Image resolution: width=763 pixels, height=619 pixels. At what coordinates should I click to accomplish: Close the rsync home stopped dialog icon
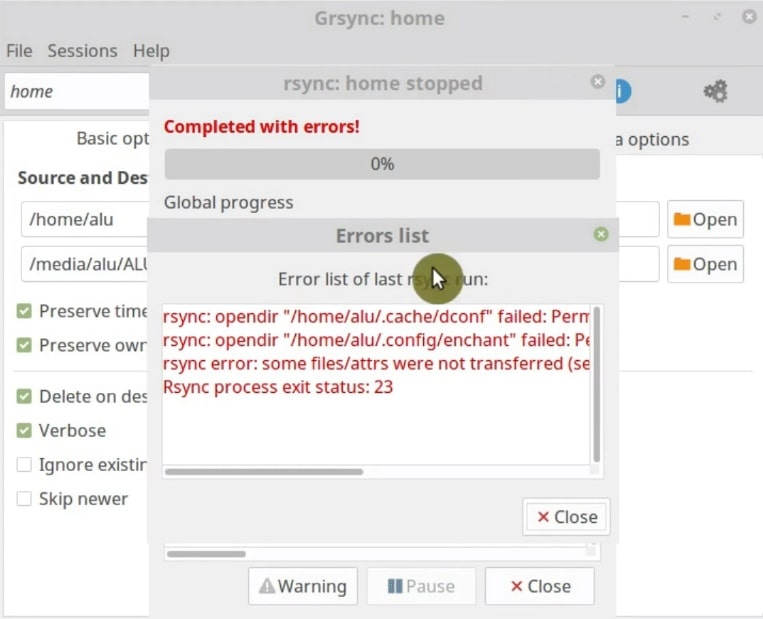(598, 82)
